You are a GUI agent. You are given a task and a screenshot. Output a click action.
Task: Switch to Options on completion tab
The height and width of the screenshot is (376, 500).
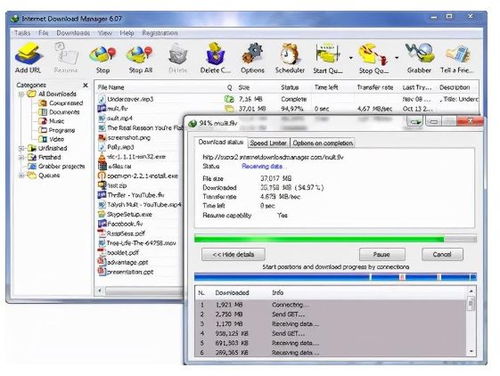pos(323,143)
